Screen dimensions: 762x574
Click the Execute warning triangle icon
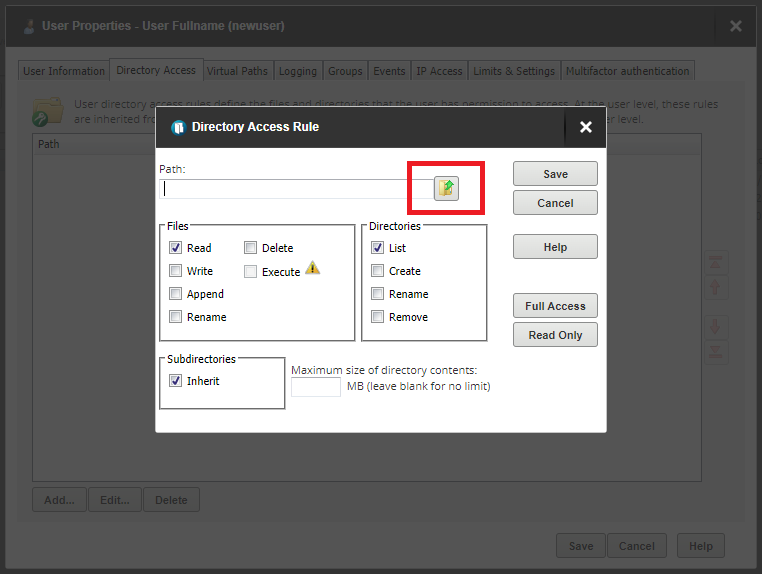(312, 269)
